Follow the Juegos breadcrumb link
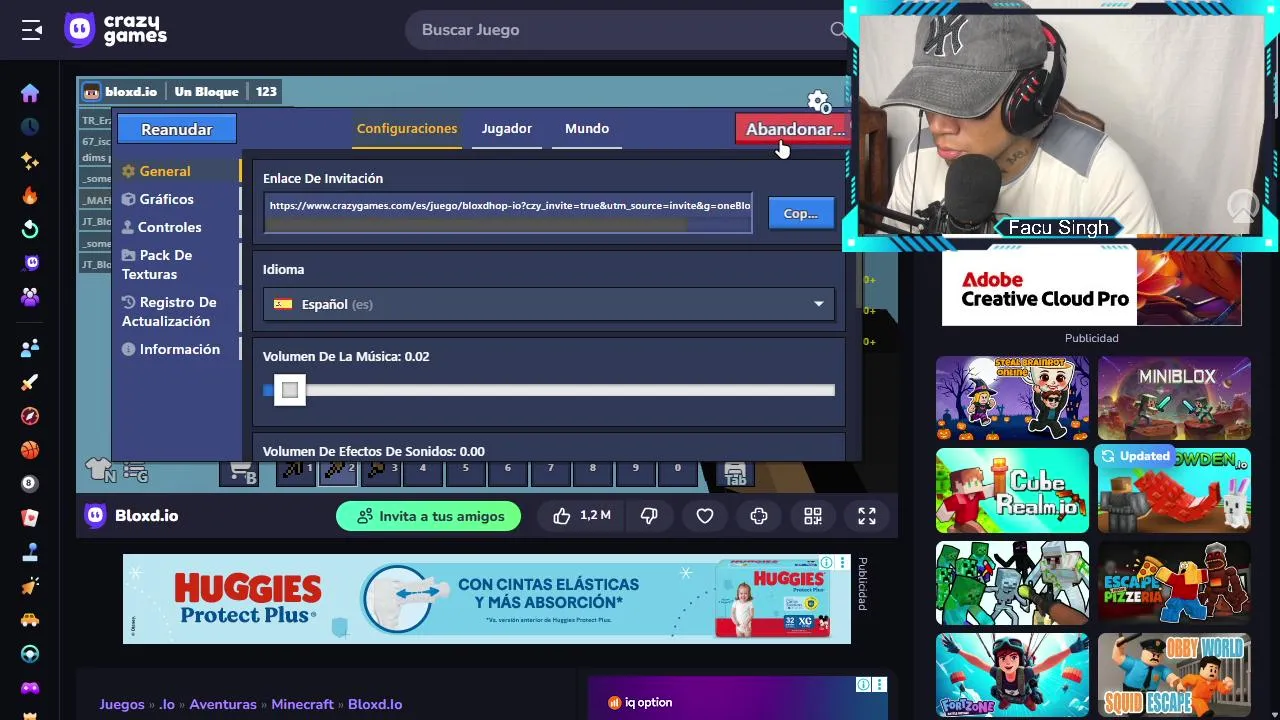1280x720 pixels. 122,704
